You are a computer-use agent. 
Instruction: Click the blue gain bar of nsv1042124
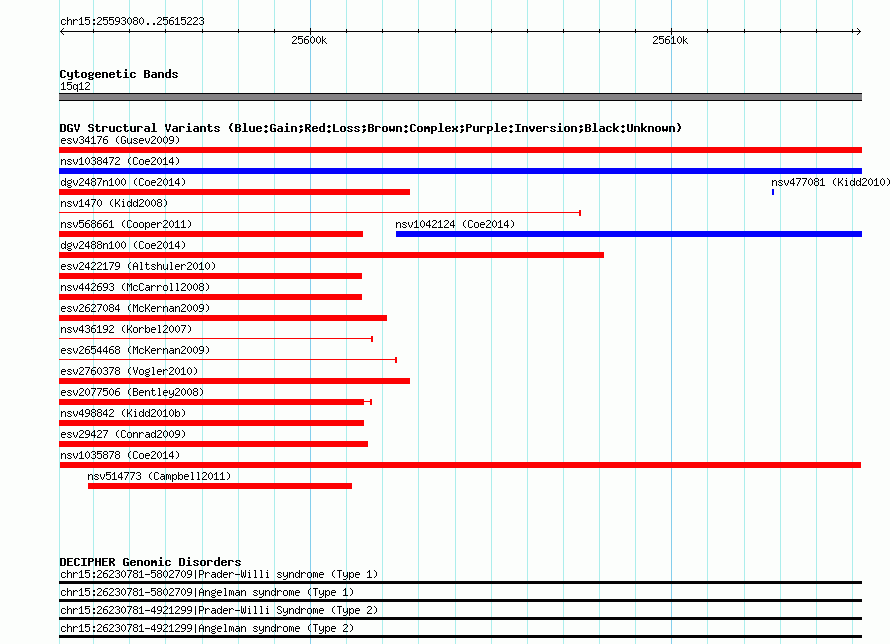point(629,234)
